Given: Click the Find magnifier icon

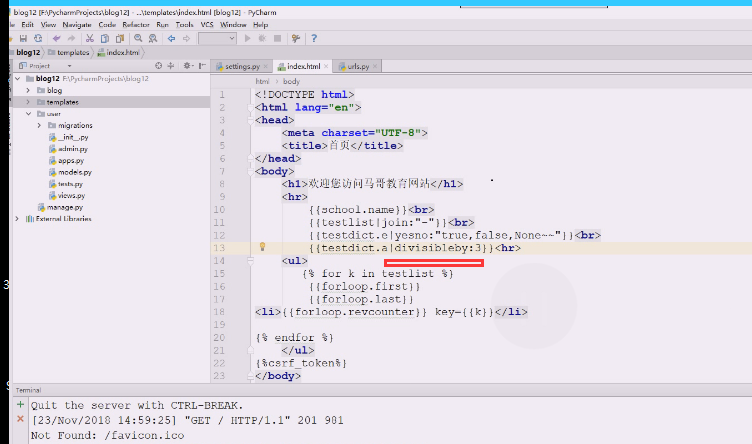Looking at the screenshot, I should pos(138,38).
